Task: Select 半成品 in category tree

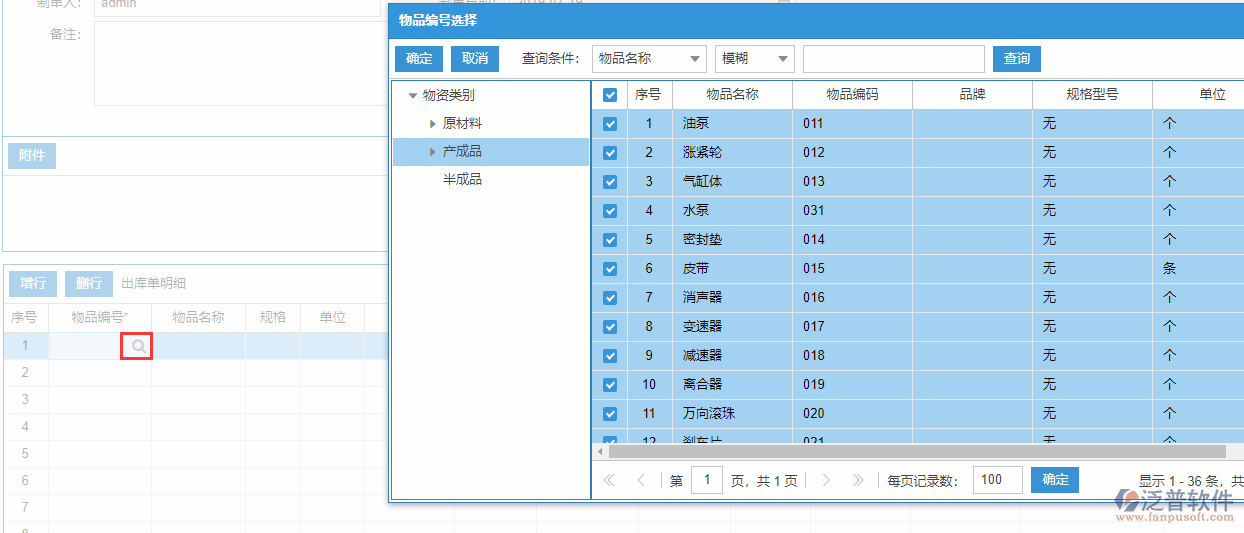Action: tap(462, 180)
